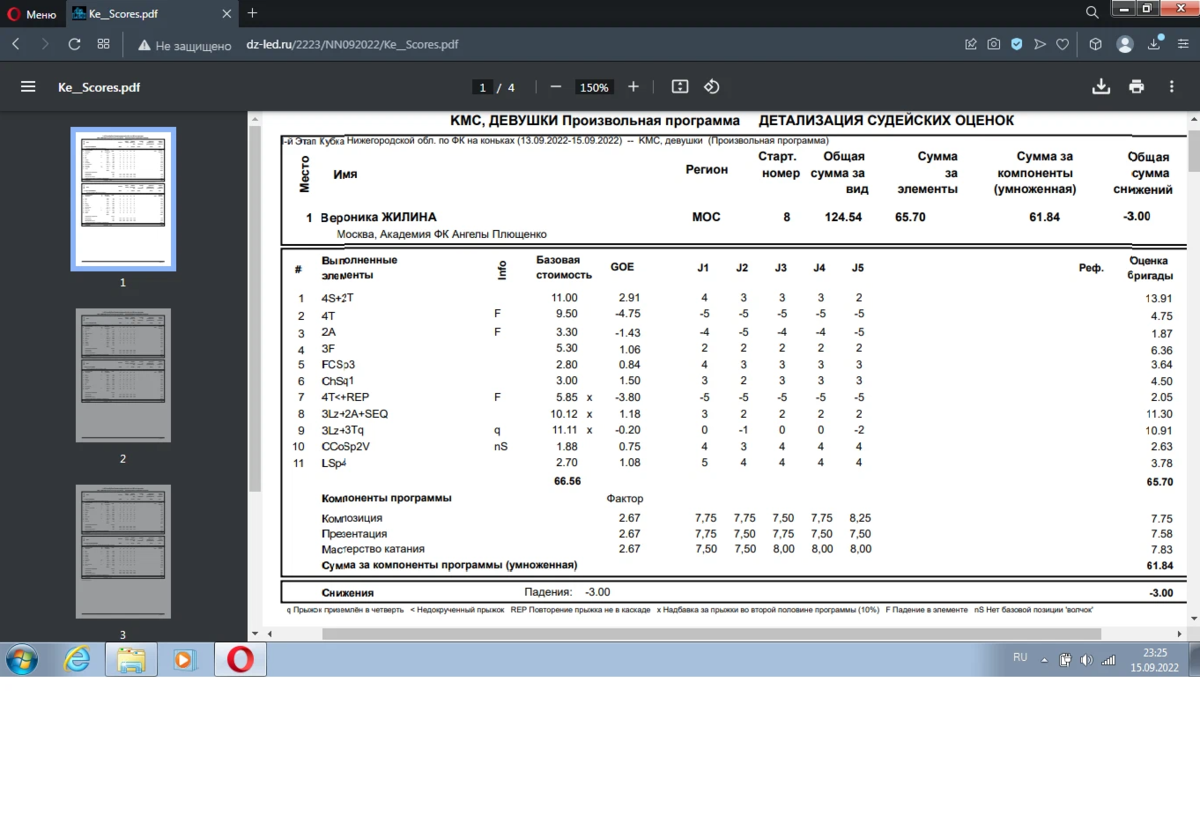Open Easy Setup sliders icon

pos(1182,44)
